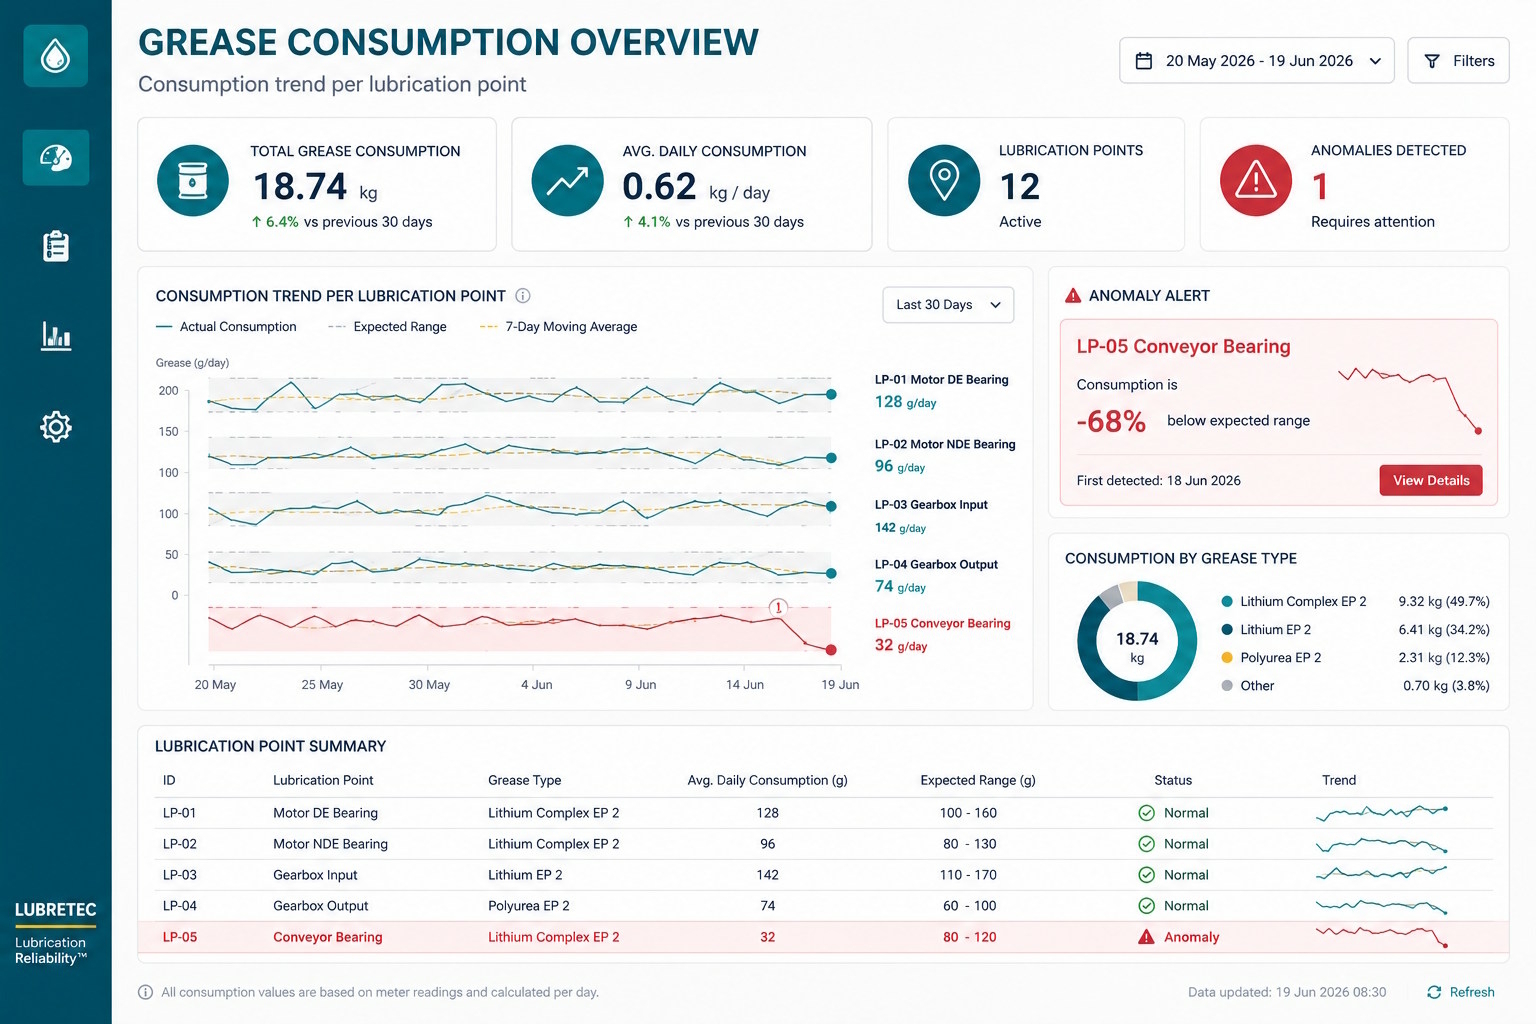Image resolution: width=1536 pixels, height=1024 pixels.
Task: Click the 6.4% vs previous 30 days change
Action: (x=341, y=222)
